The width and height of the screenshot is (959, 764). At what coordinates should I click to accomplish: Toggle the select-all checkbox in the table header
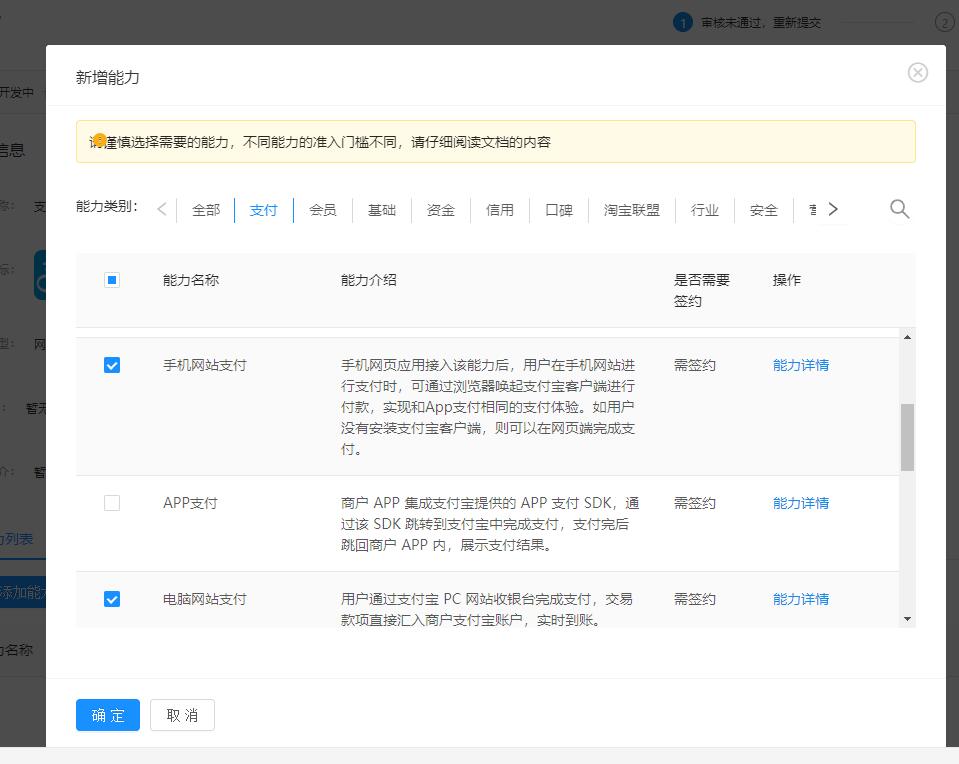point(112,280)
